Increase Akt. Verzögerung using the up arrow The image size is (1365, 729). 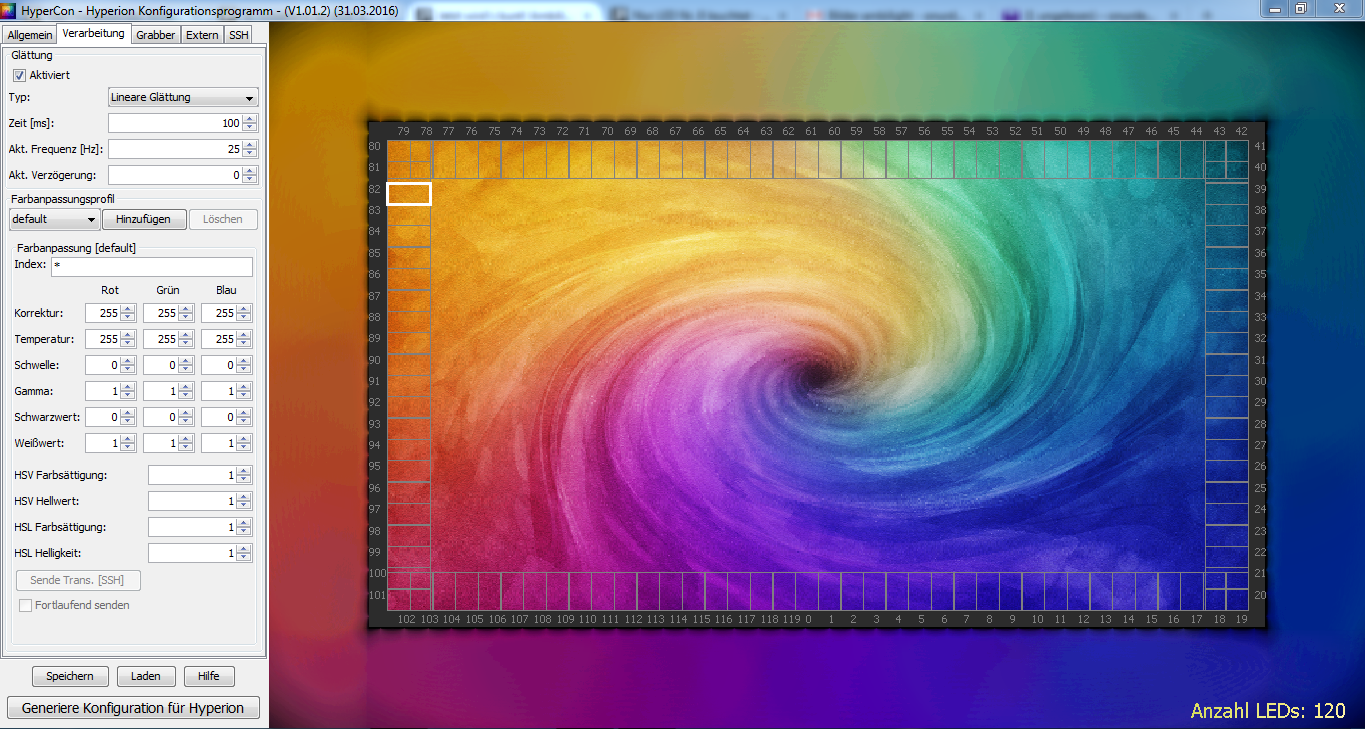tap(250, 171)
